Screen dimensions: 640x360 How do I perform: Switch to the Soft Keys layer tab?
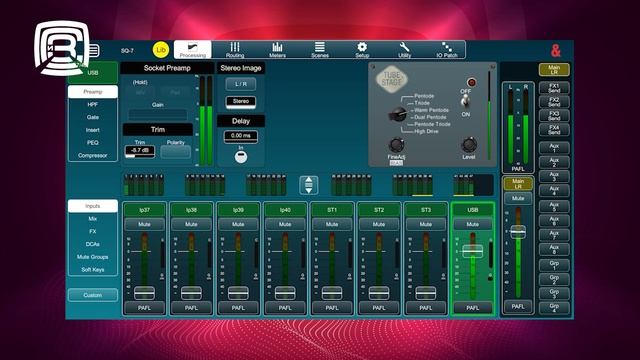[93, 269]
